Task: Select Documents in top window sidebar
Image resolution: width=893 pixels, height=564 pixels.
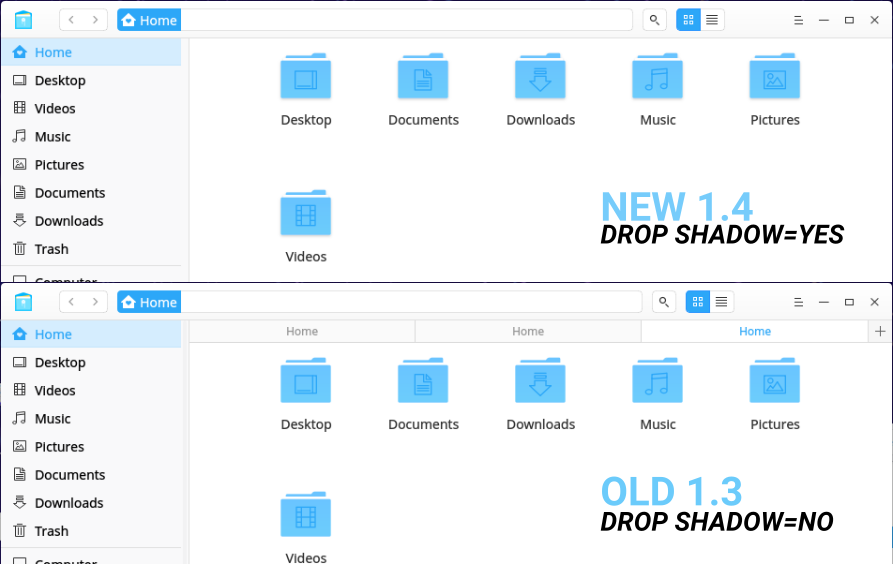Action: 91,193
